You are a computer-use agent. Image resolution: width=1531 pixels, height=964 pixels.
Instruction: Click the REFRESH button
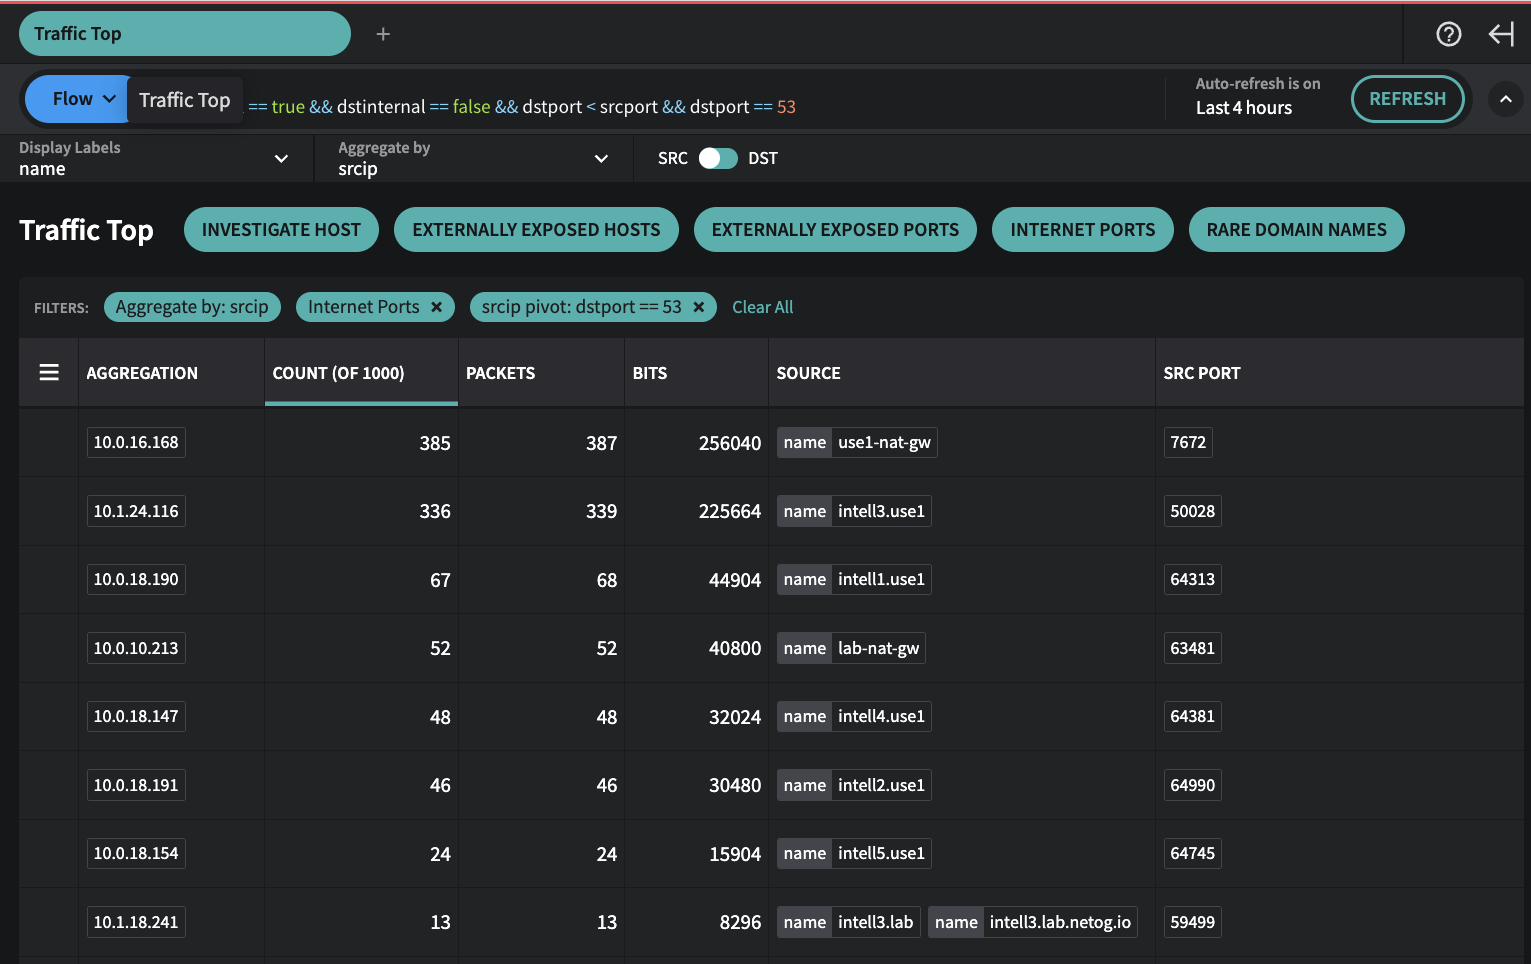[x=1407, y=98]
